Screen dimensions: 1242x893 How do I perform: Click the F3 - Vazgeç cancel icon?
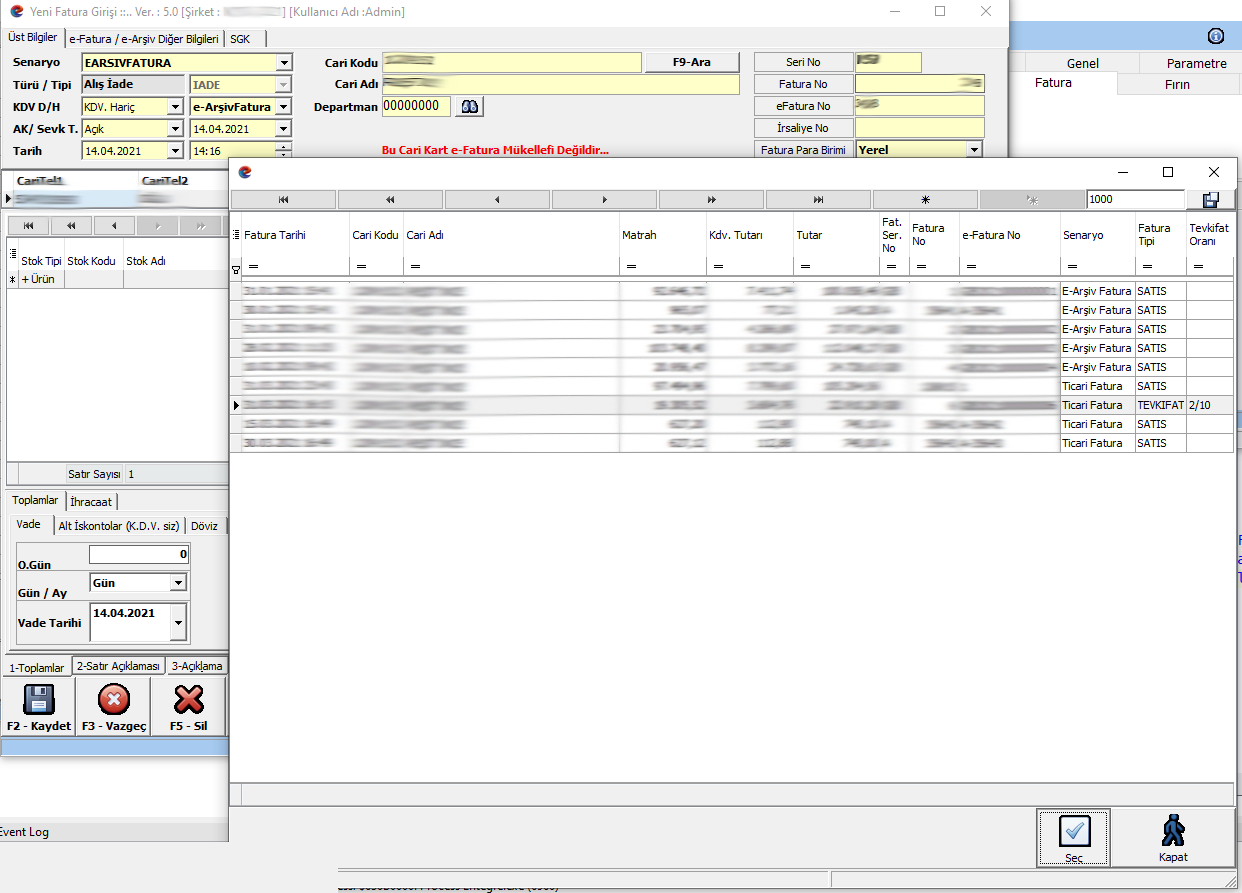pyautogui.click(x=114, y=699)
